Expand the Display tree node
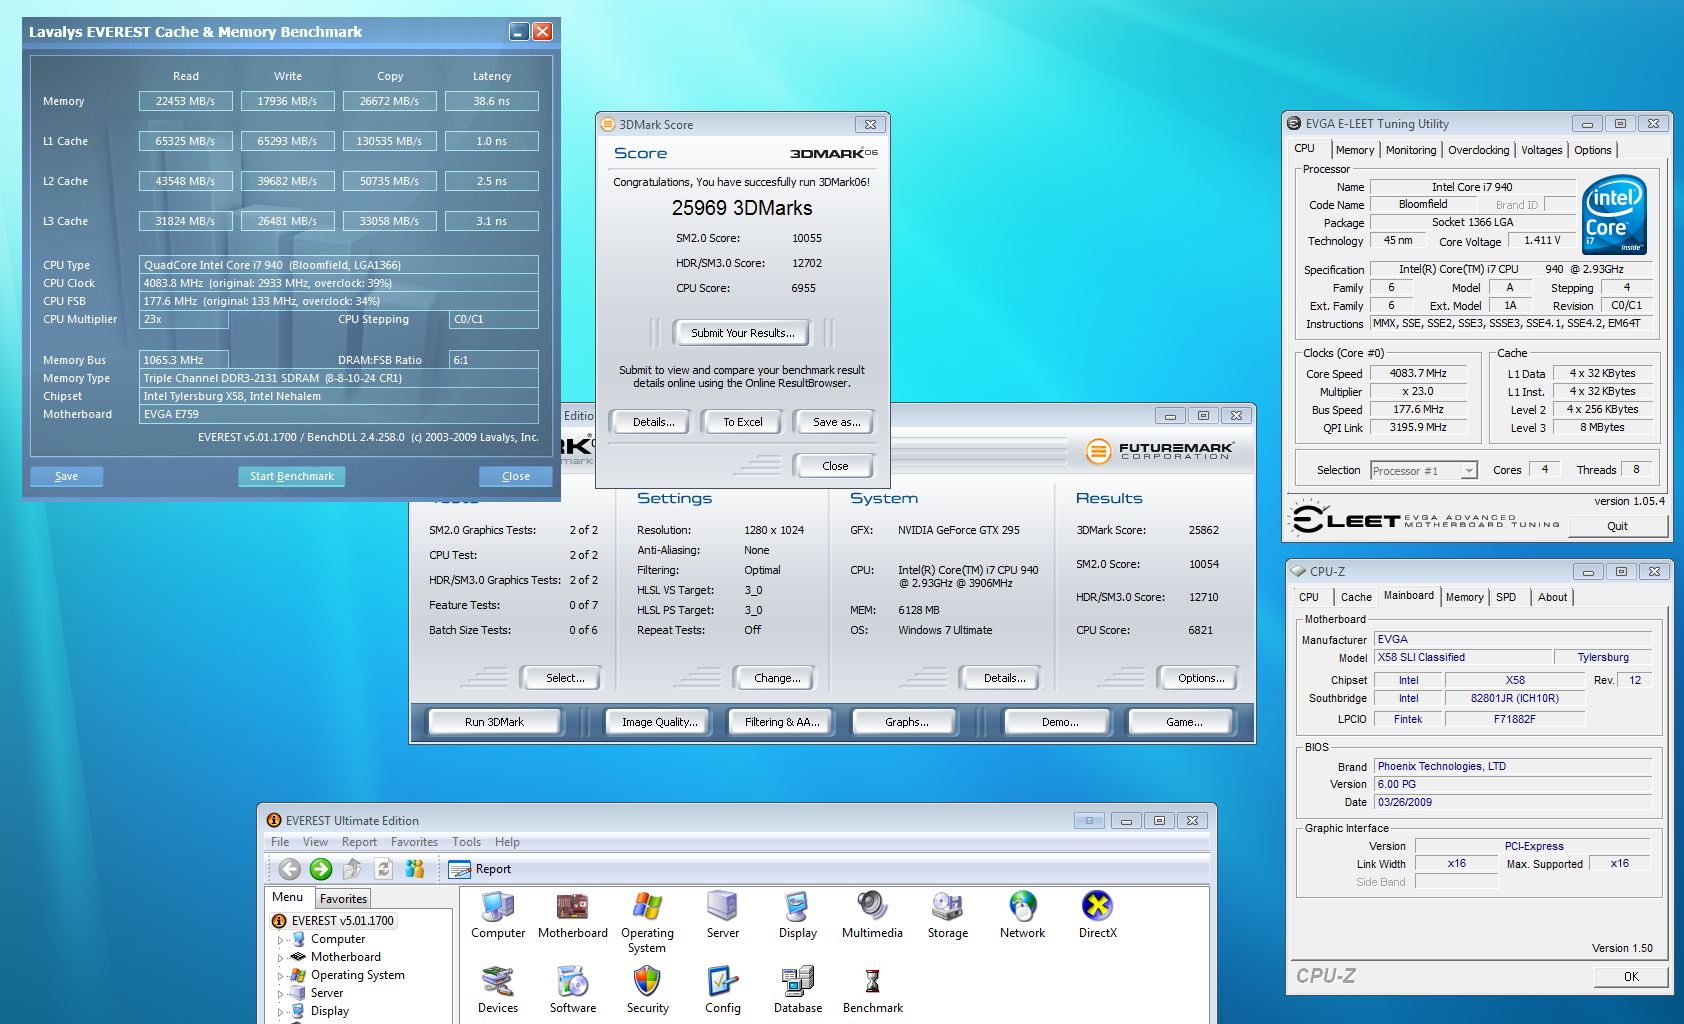 pos(280,1012)
